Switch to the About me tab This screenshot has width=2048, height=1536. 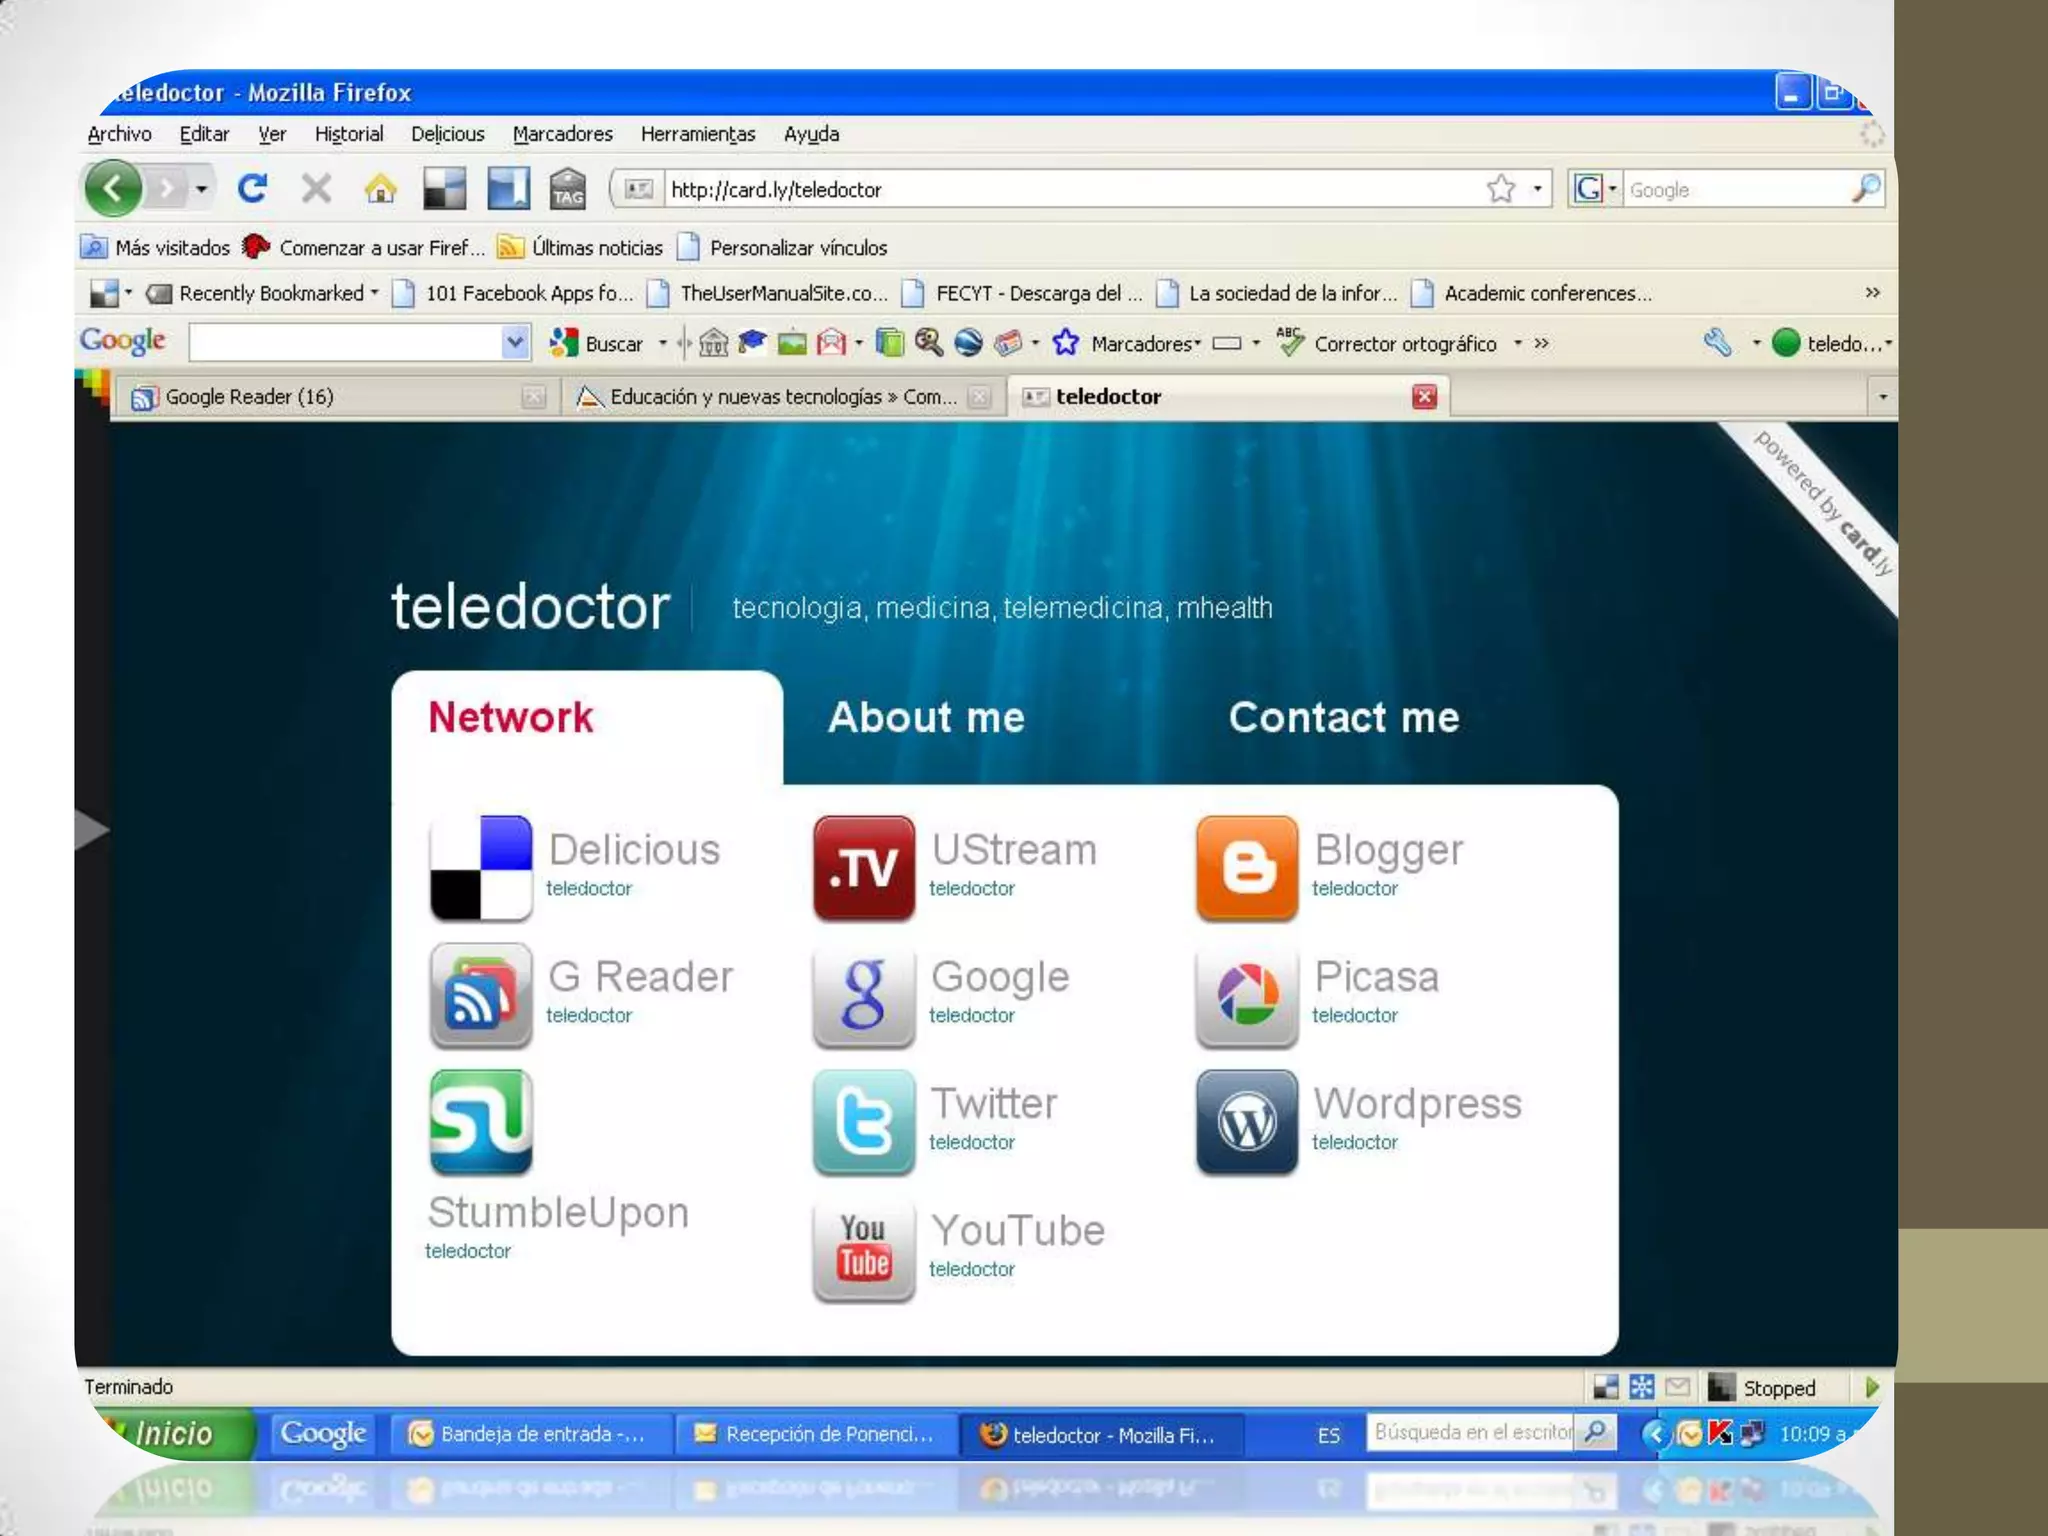(x=926, y=717)
